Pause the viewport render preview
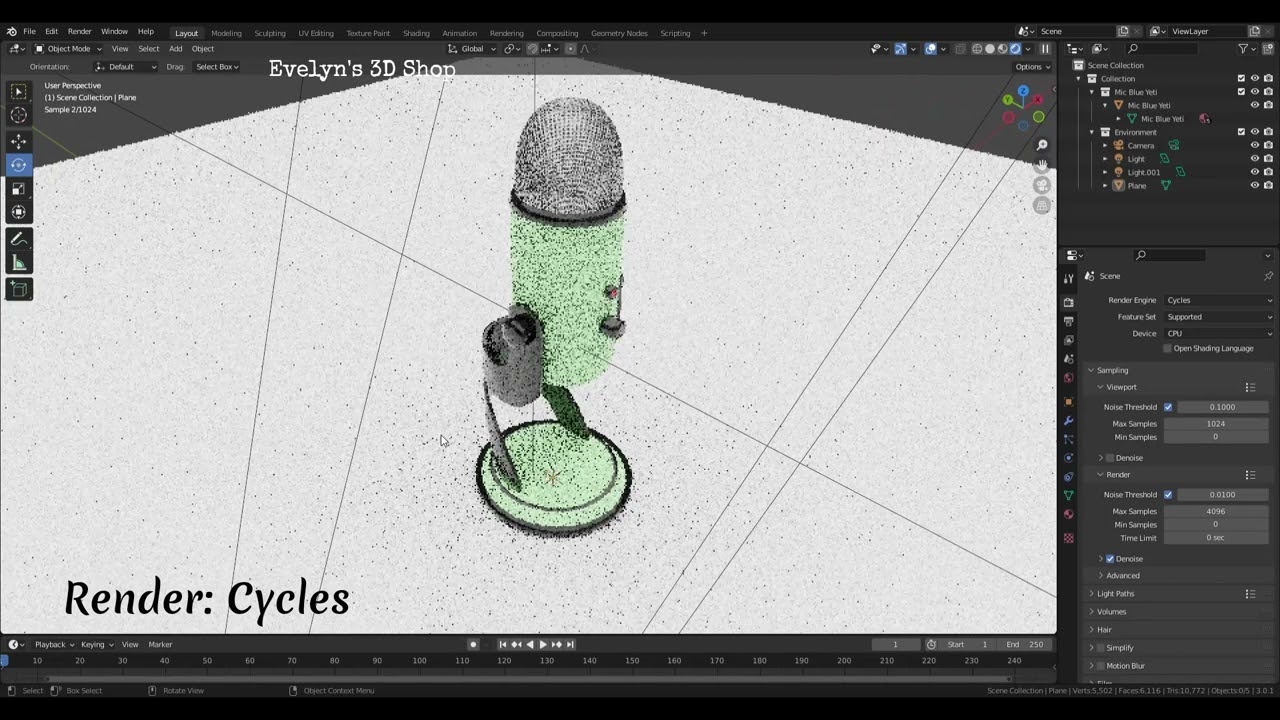Image resolution: width=1280 pixels, height=720 pixels. click(x=1045, y=49)
